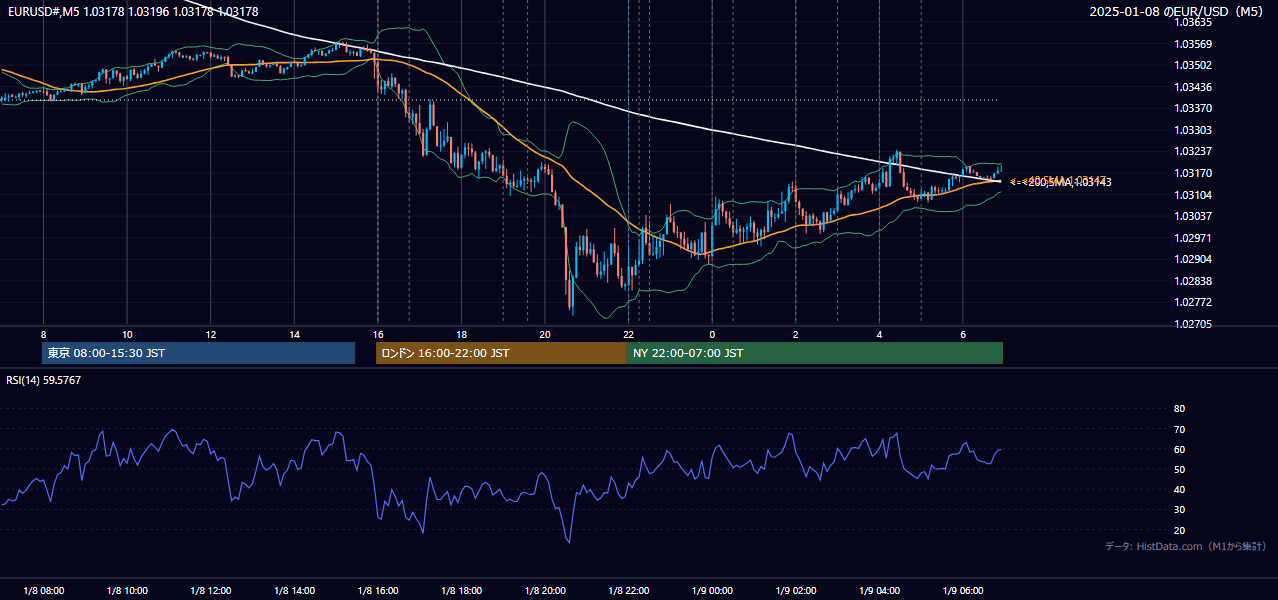Click the 1/8 08:00 time label
This screenshot has height=600, width=1278.
point(43,590)
